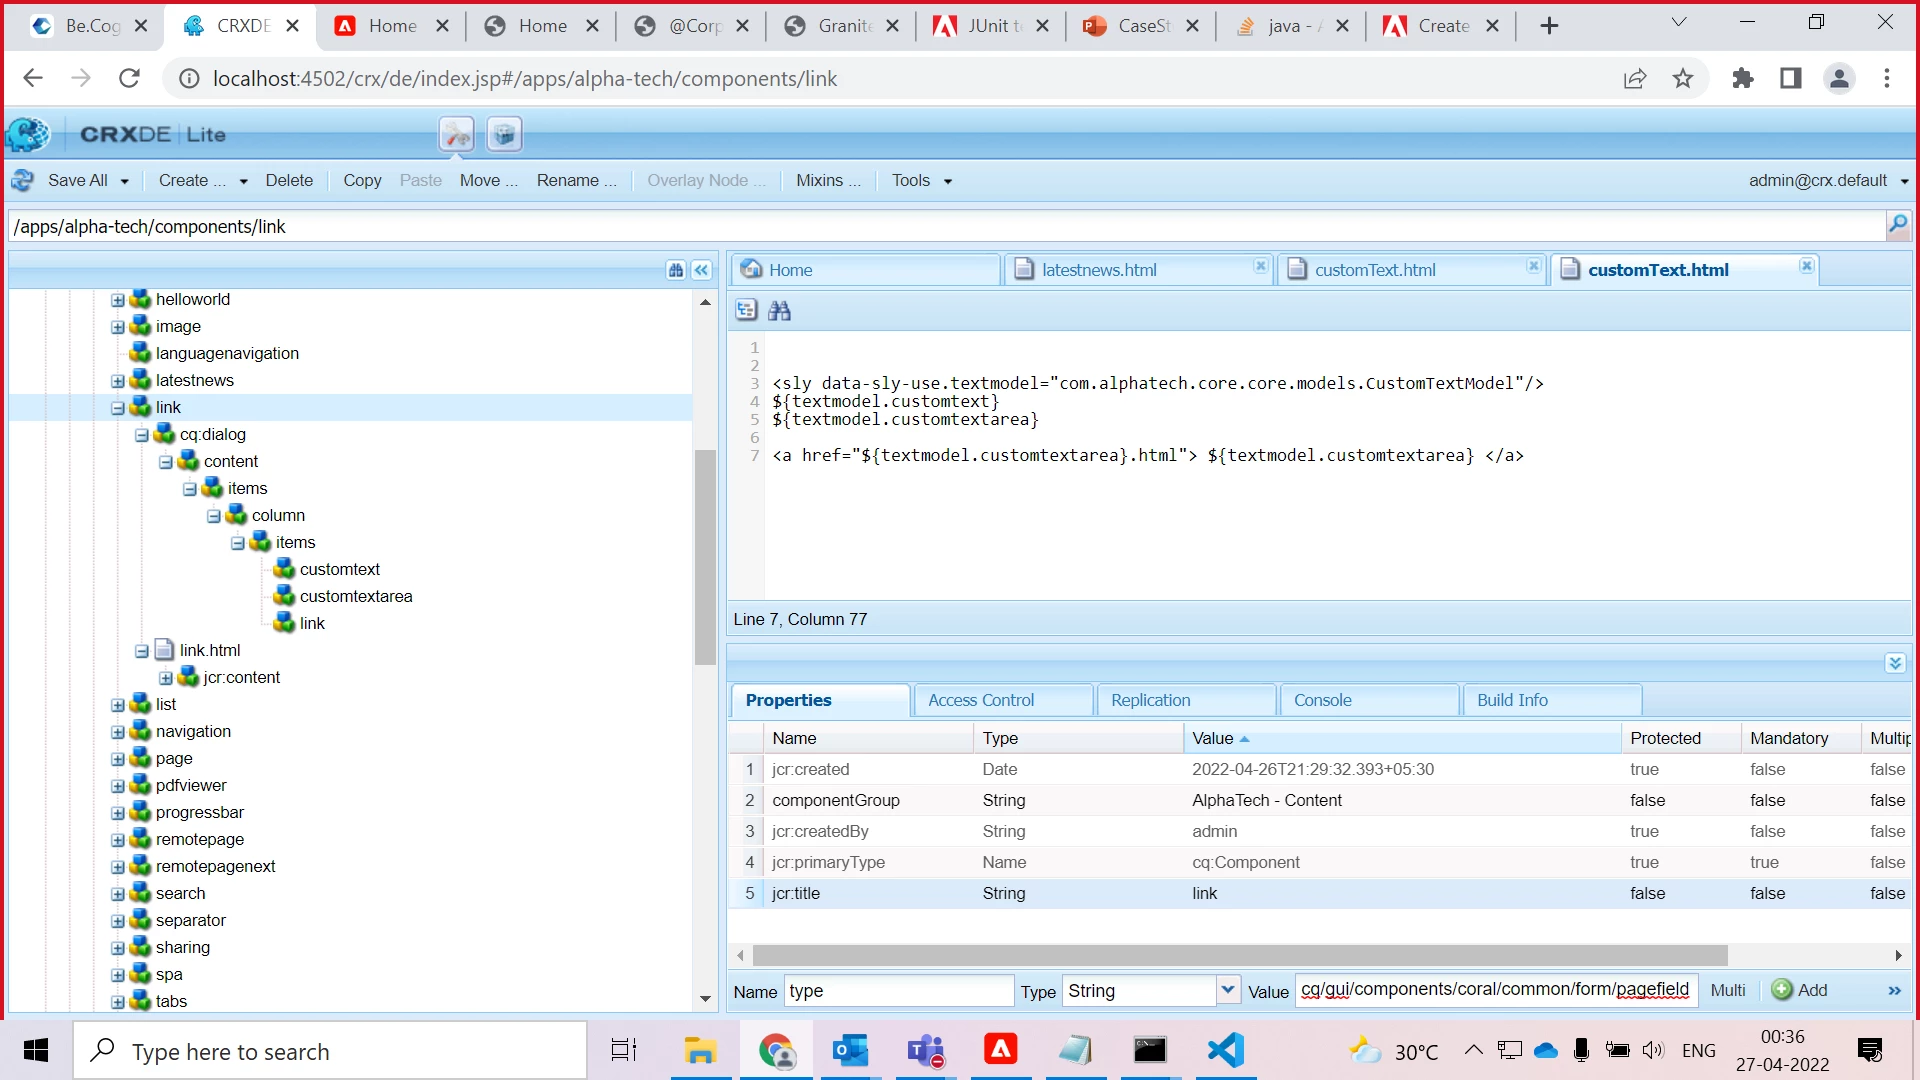This screenshot has height=1080, width=1920.
Task: Switch to the Access Control tab
Action: click(x=981, y=700)
